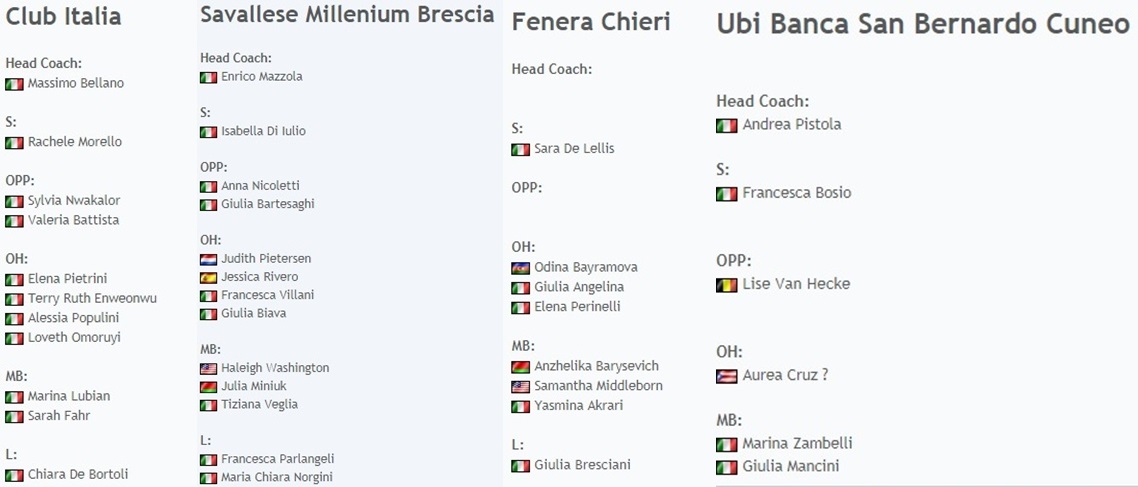Click the Savallese Millenium Brescia heading
Image resolution: width=1138 pixels, height=487 pixels.
[x=347, y=15]
